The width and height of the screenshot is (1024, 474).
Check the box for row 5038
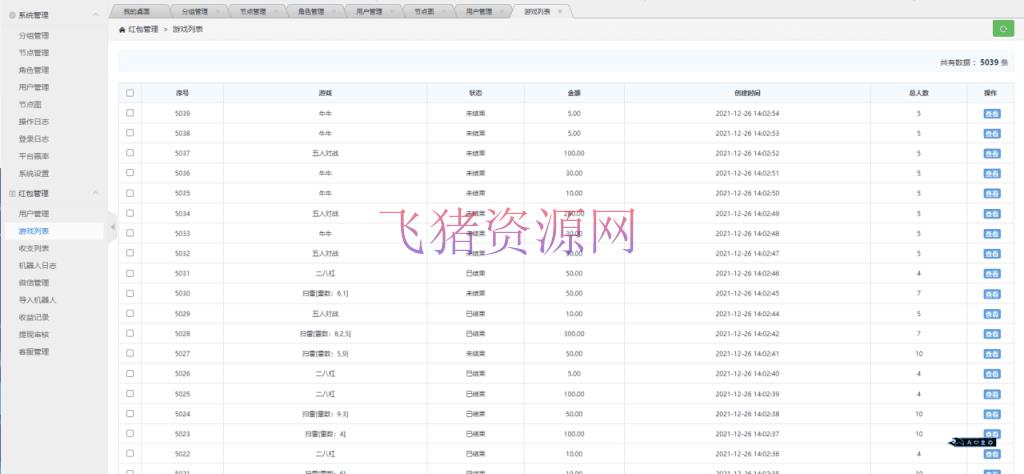(x=130, y=133)
